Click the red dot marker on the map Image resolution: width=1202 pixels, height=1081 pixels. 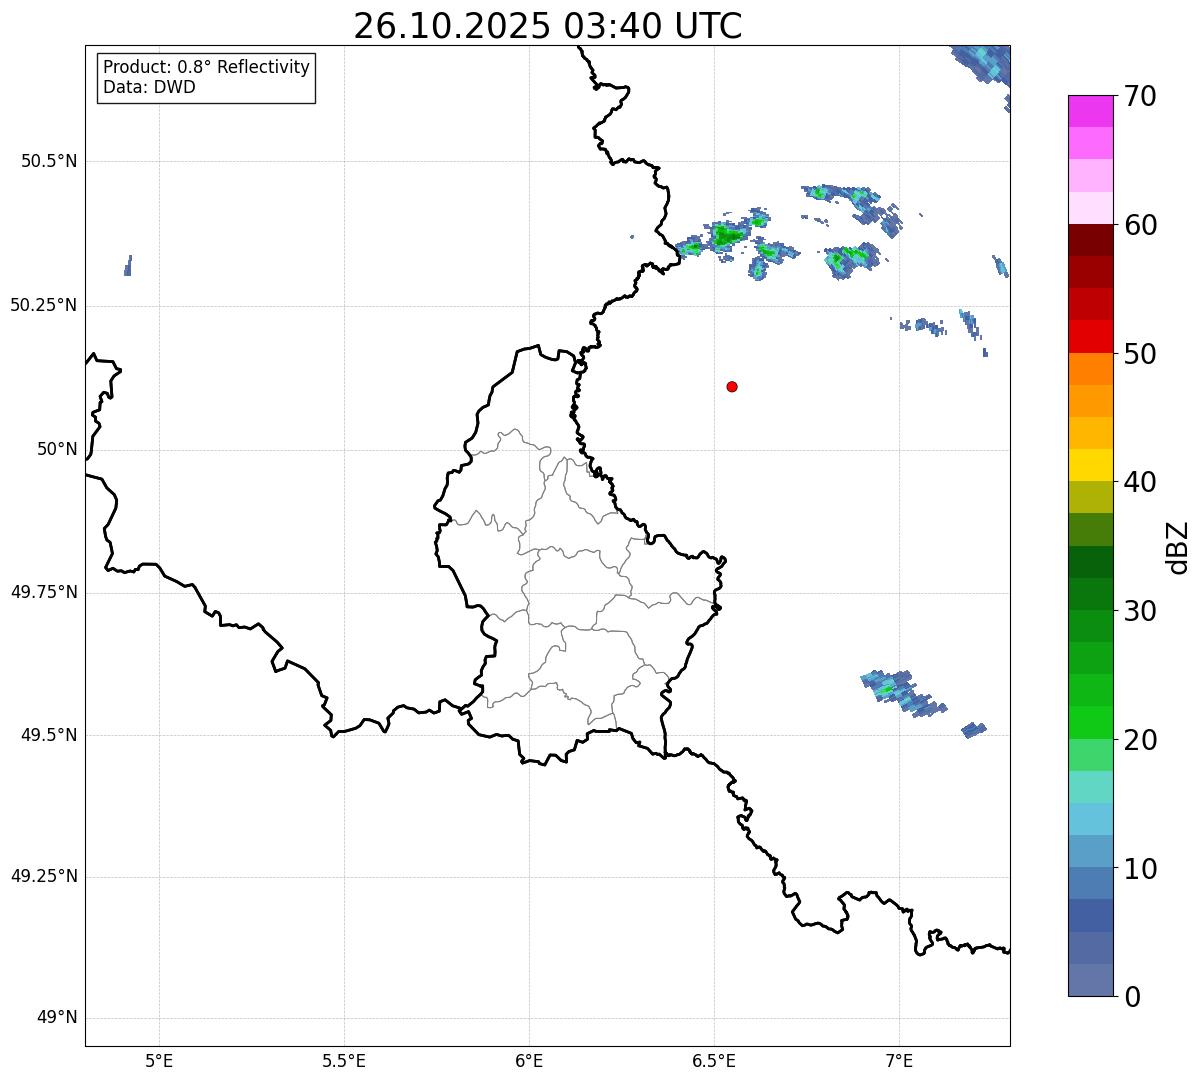(732, 386)
